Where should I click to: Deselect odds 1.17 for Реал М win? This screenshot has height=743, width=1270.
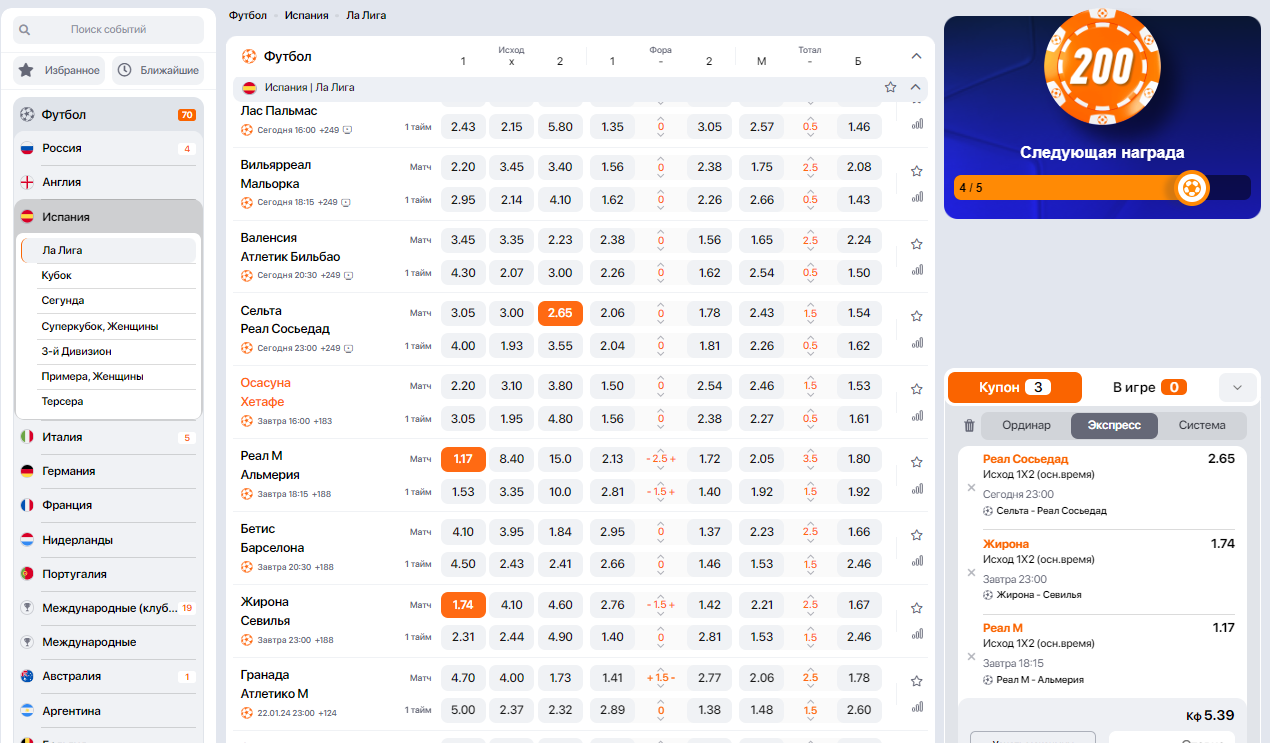(463, 459)
